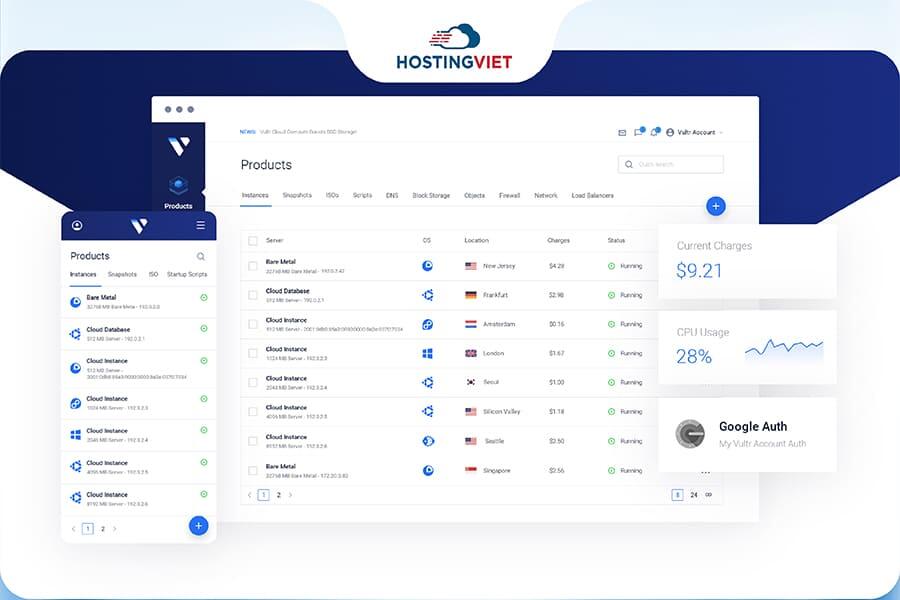This screenshot has height=600, width=900.
Task: Open the Firewall tab
Action: click(x=509, y=195)
